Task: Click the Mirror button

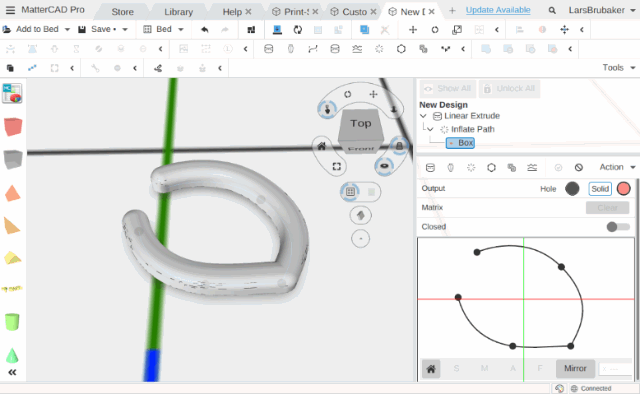Action: (575, 368)
